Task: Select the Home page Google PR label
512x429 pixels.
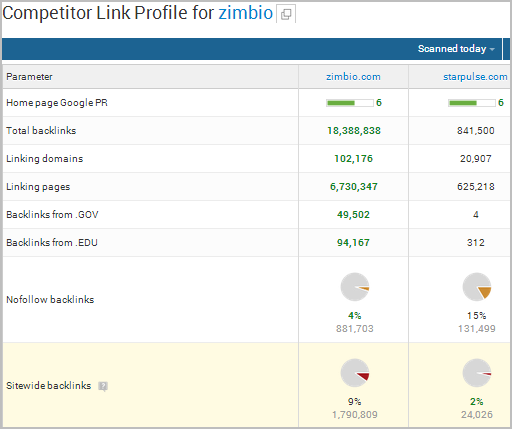Action: point(57,103)
